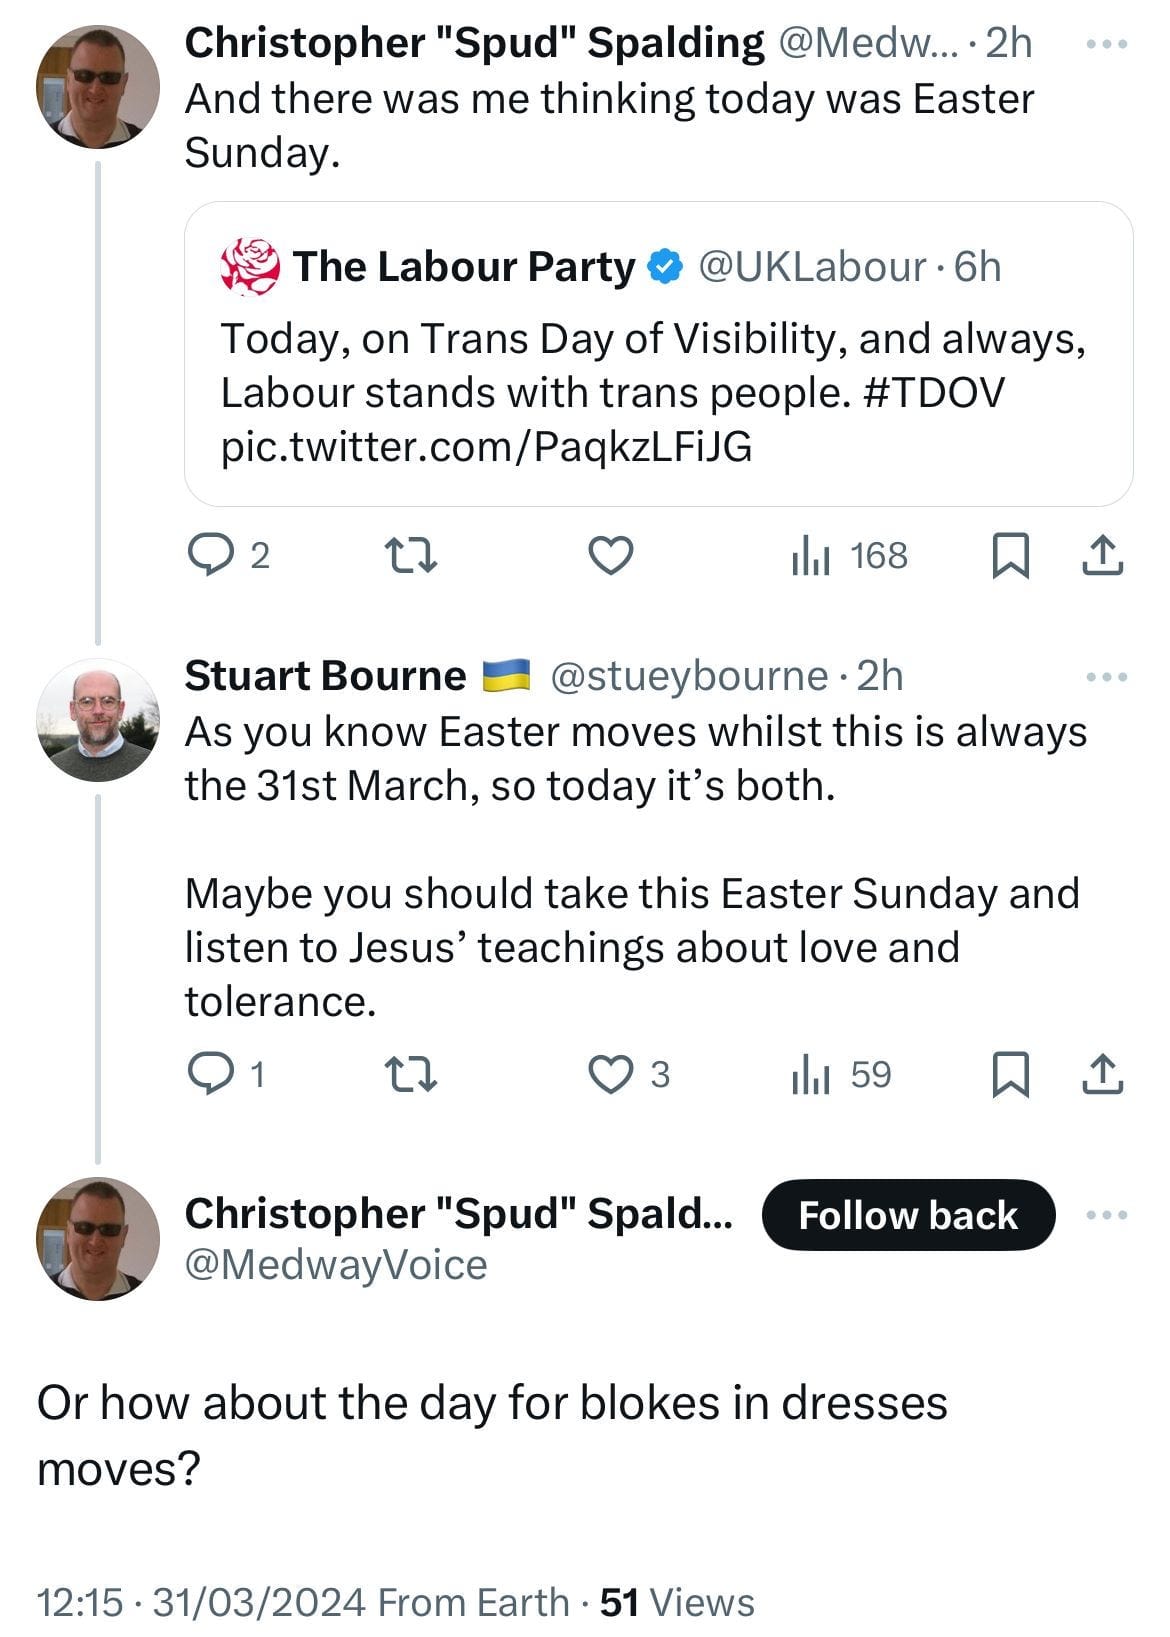Open more options on Stuart Bourne's tweet

1107,677
